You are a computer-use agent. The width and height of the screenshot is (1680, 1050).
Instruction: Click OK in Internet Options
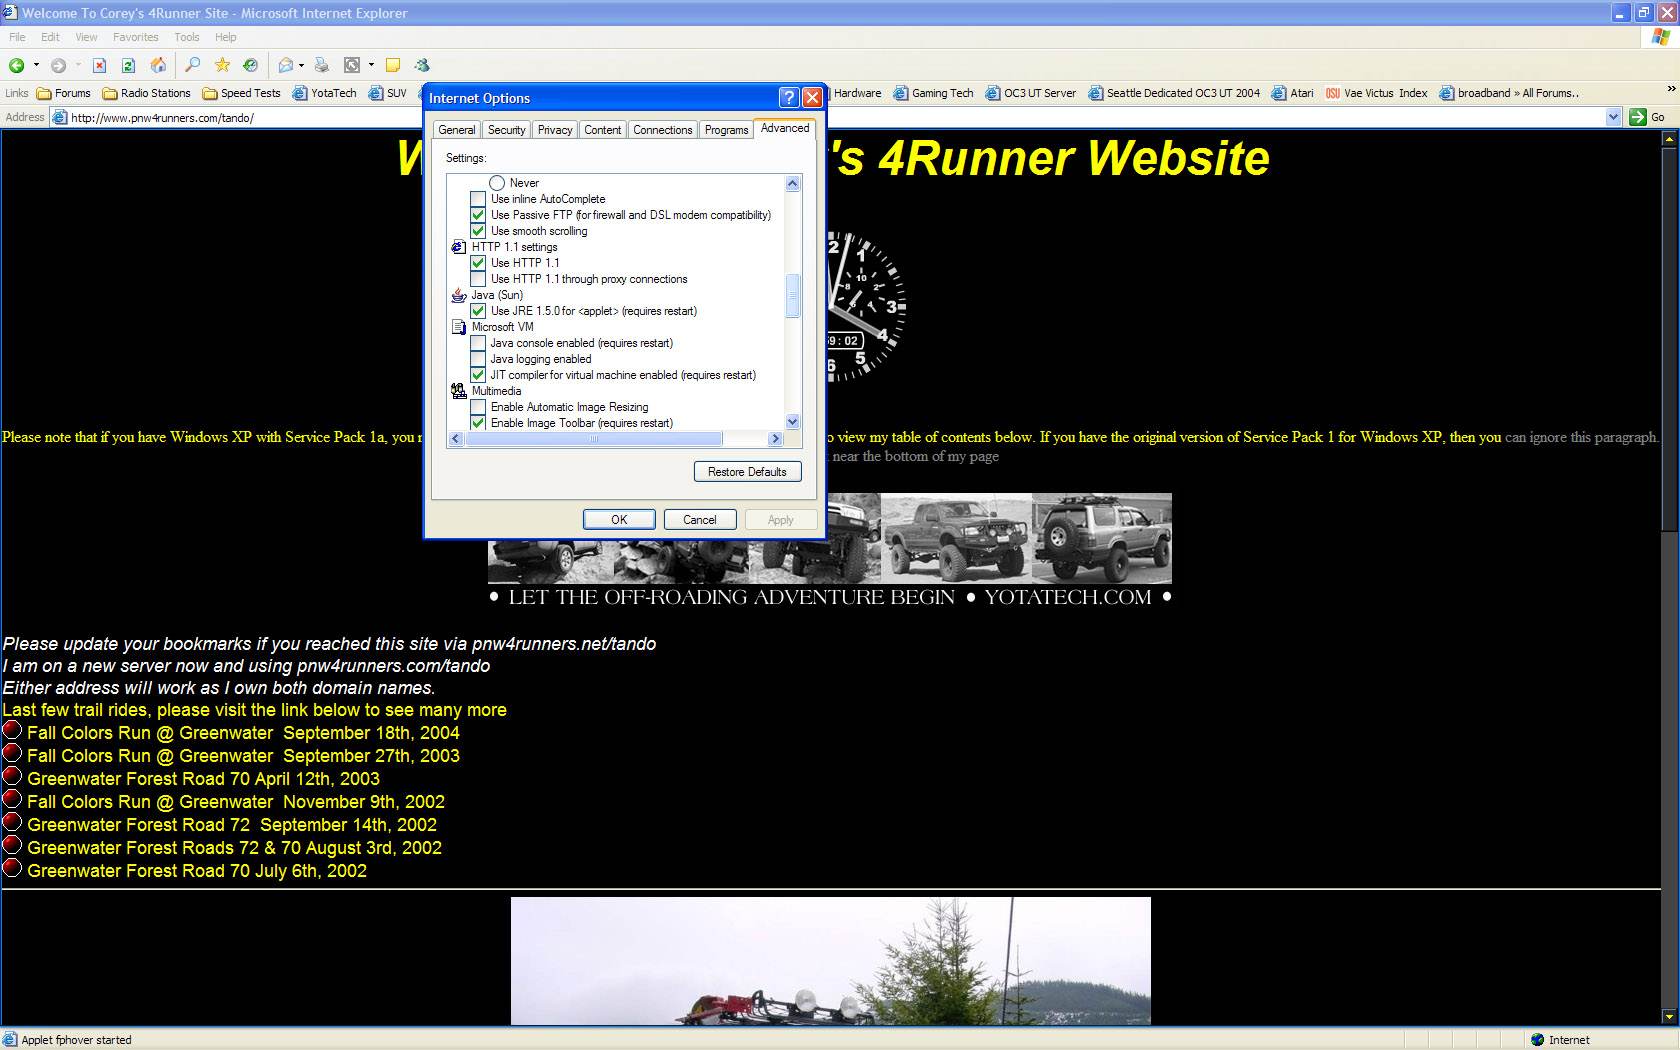619,520
